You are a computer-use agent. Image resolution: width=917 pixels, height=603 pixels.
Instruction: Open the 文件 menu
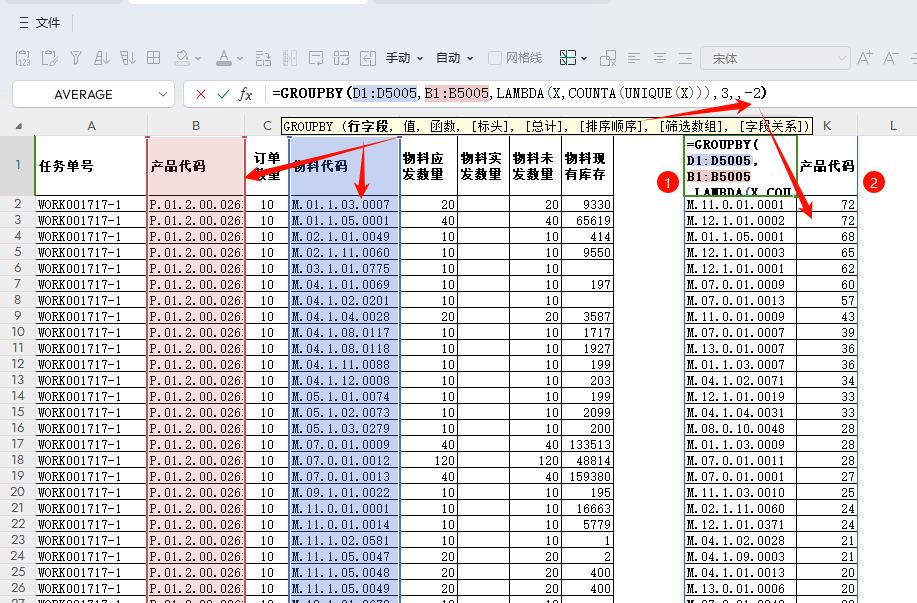(48, 23)
